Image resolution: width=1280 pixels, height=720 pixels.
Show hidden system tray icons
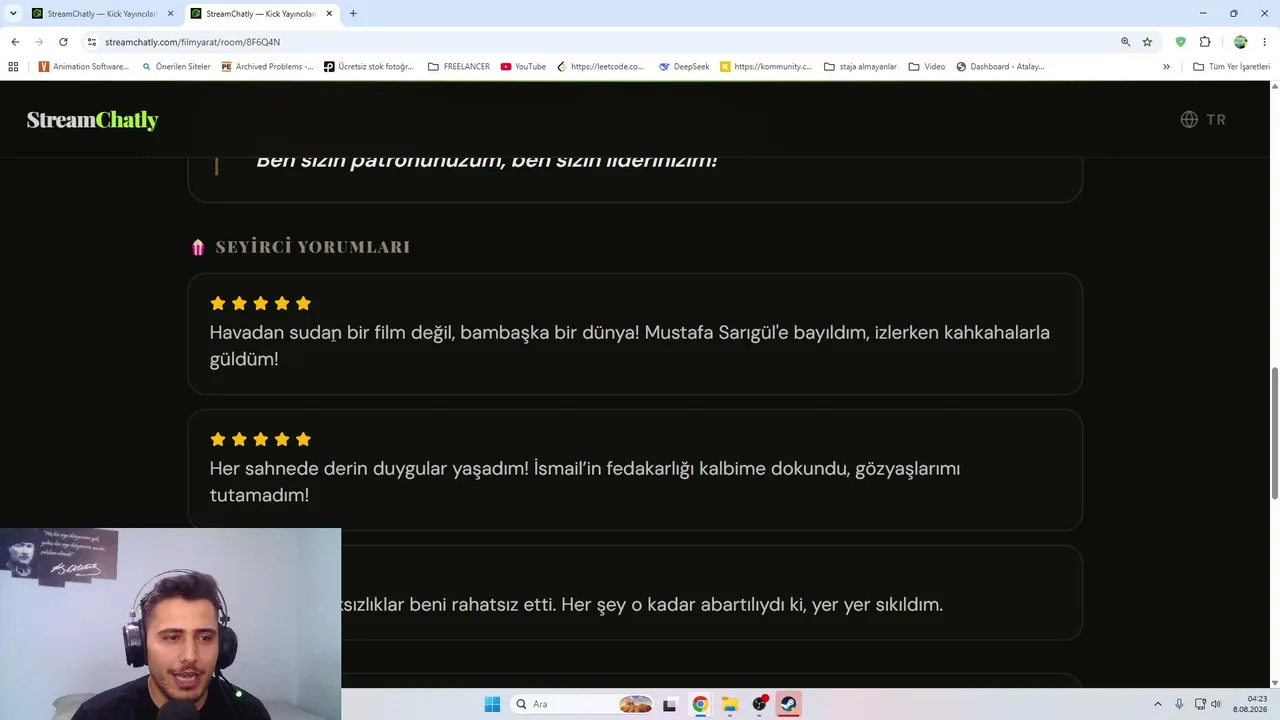pos(1158,704)
